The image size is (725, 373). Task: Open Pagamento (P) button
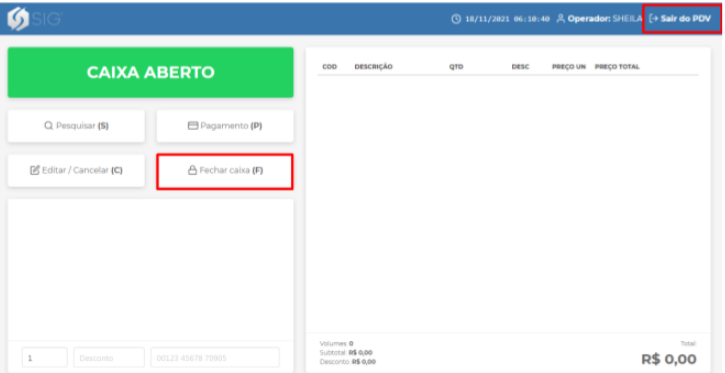pos(225,126)
